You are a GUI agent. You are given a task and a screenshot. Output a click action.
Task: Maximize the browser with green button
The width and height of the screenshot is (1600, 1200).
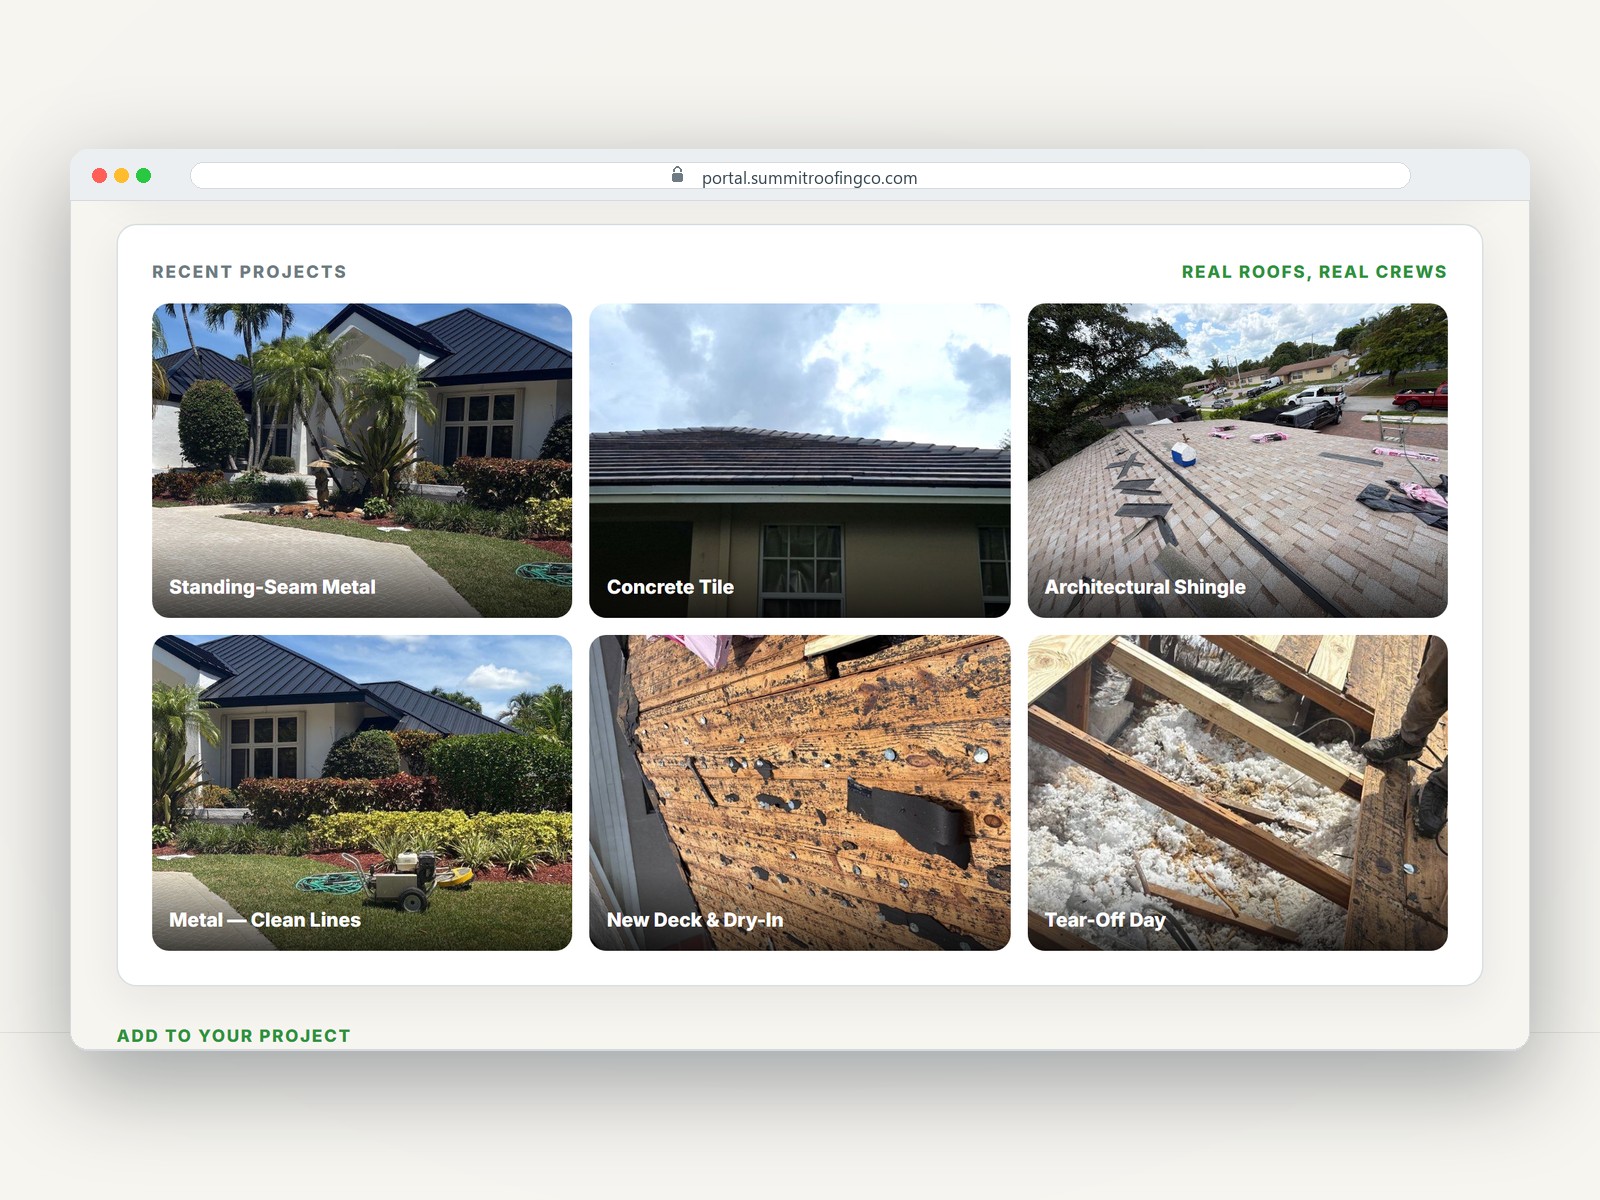(x=144, y=176)
